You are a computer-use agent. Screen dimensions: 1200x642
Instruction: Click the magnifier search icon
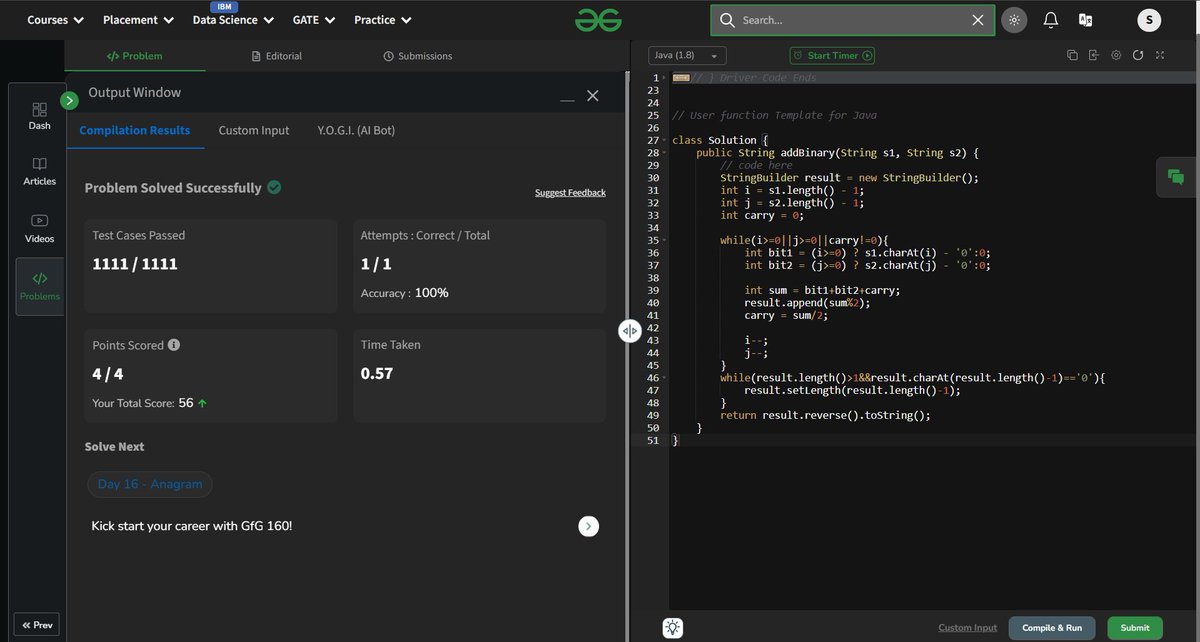(x=727, y=20)
